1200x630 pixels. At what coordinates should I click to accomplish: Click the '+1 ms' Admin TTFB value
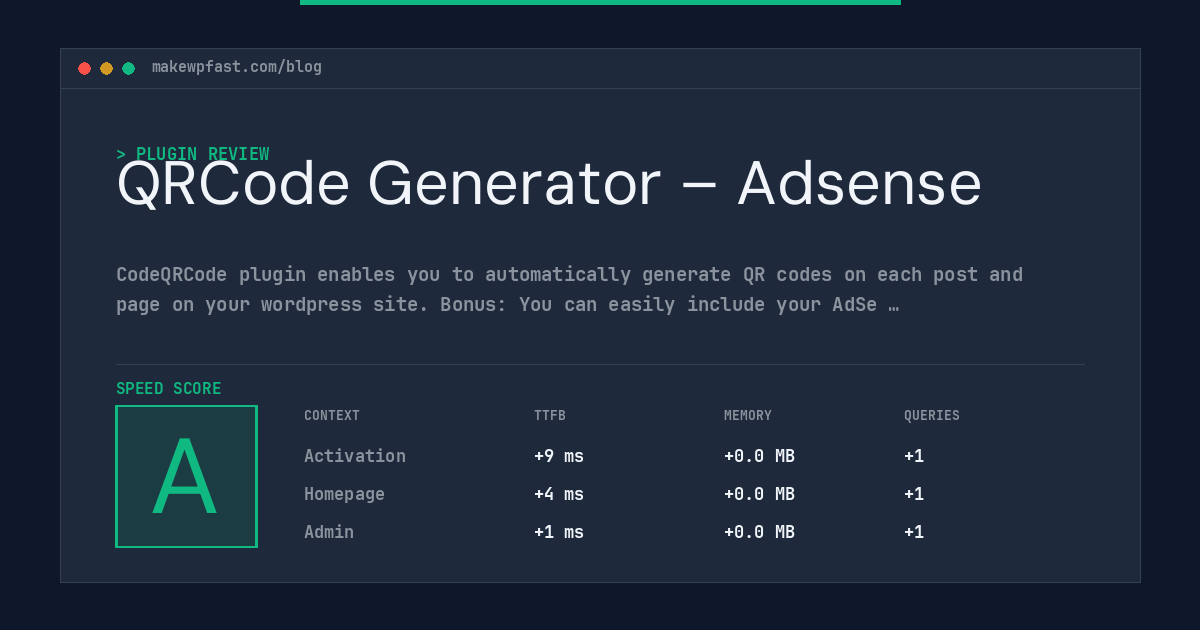click(559, 532)
